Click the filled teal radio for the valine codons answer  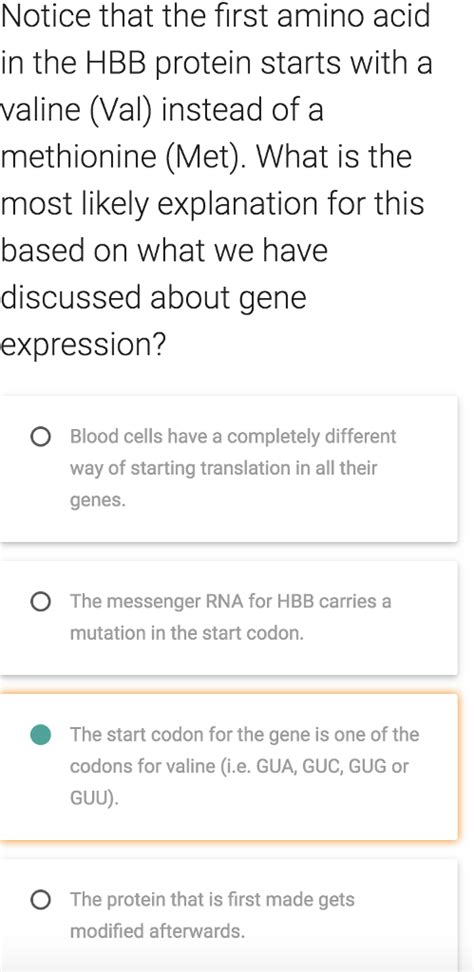pos(40,735)
